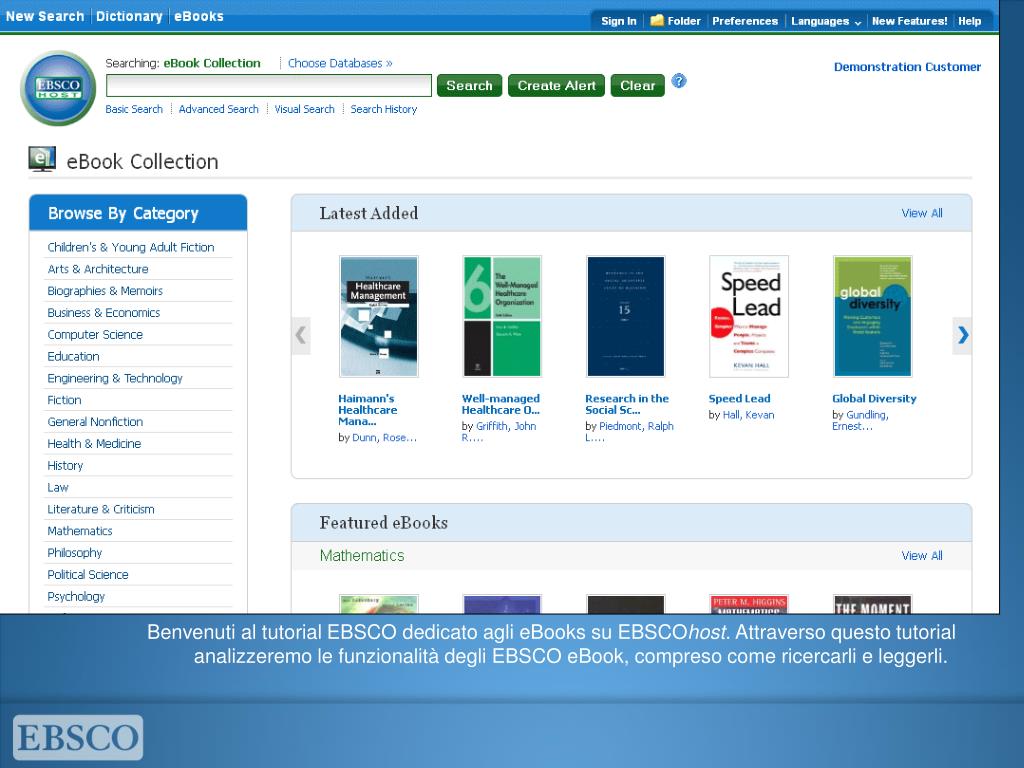Browse Philosophy category

[75, 552]
